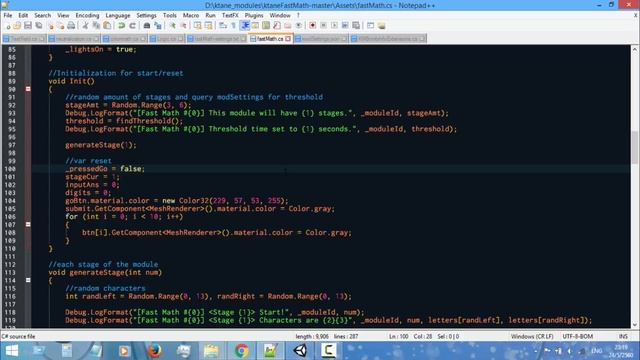Open the Language menu

pos(118,15)
